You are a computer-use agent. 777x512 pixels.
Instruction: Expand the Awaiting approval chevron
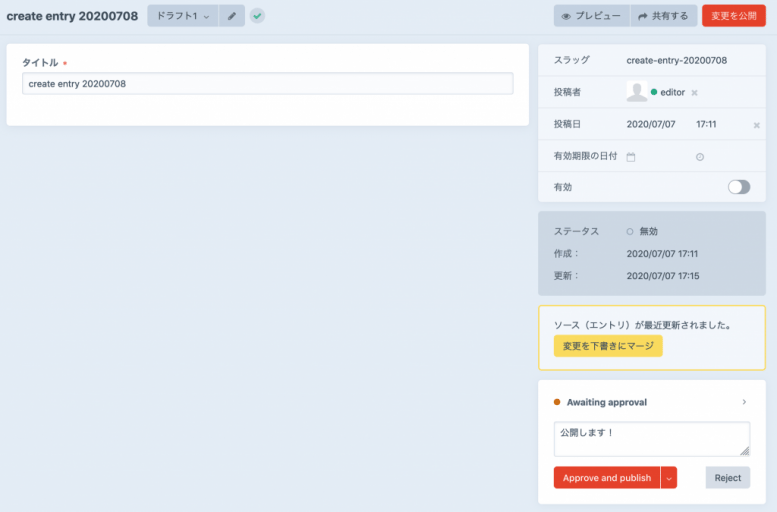744,402
